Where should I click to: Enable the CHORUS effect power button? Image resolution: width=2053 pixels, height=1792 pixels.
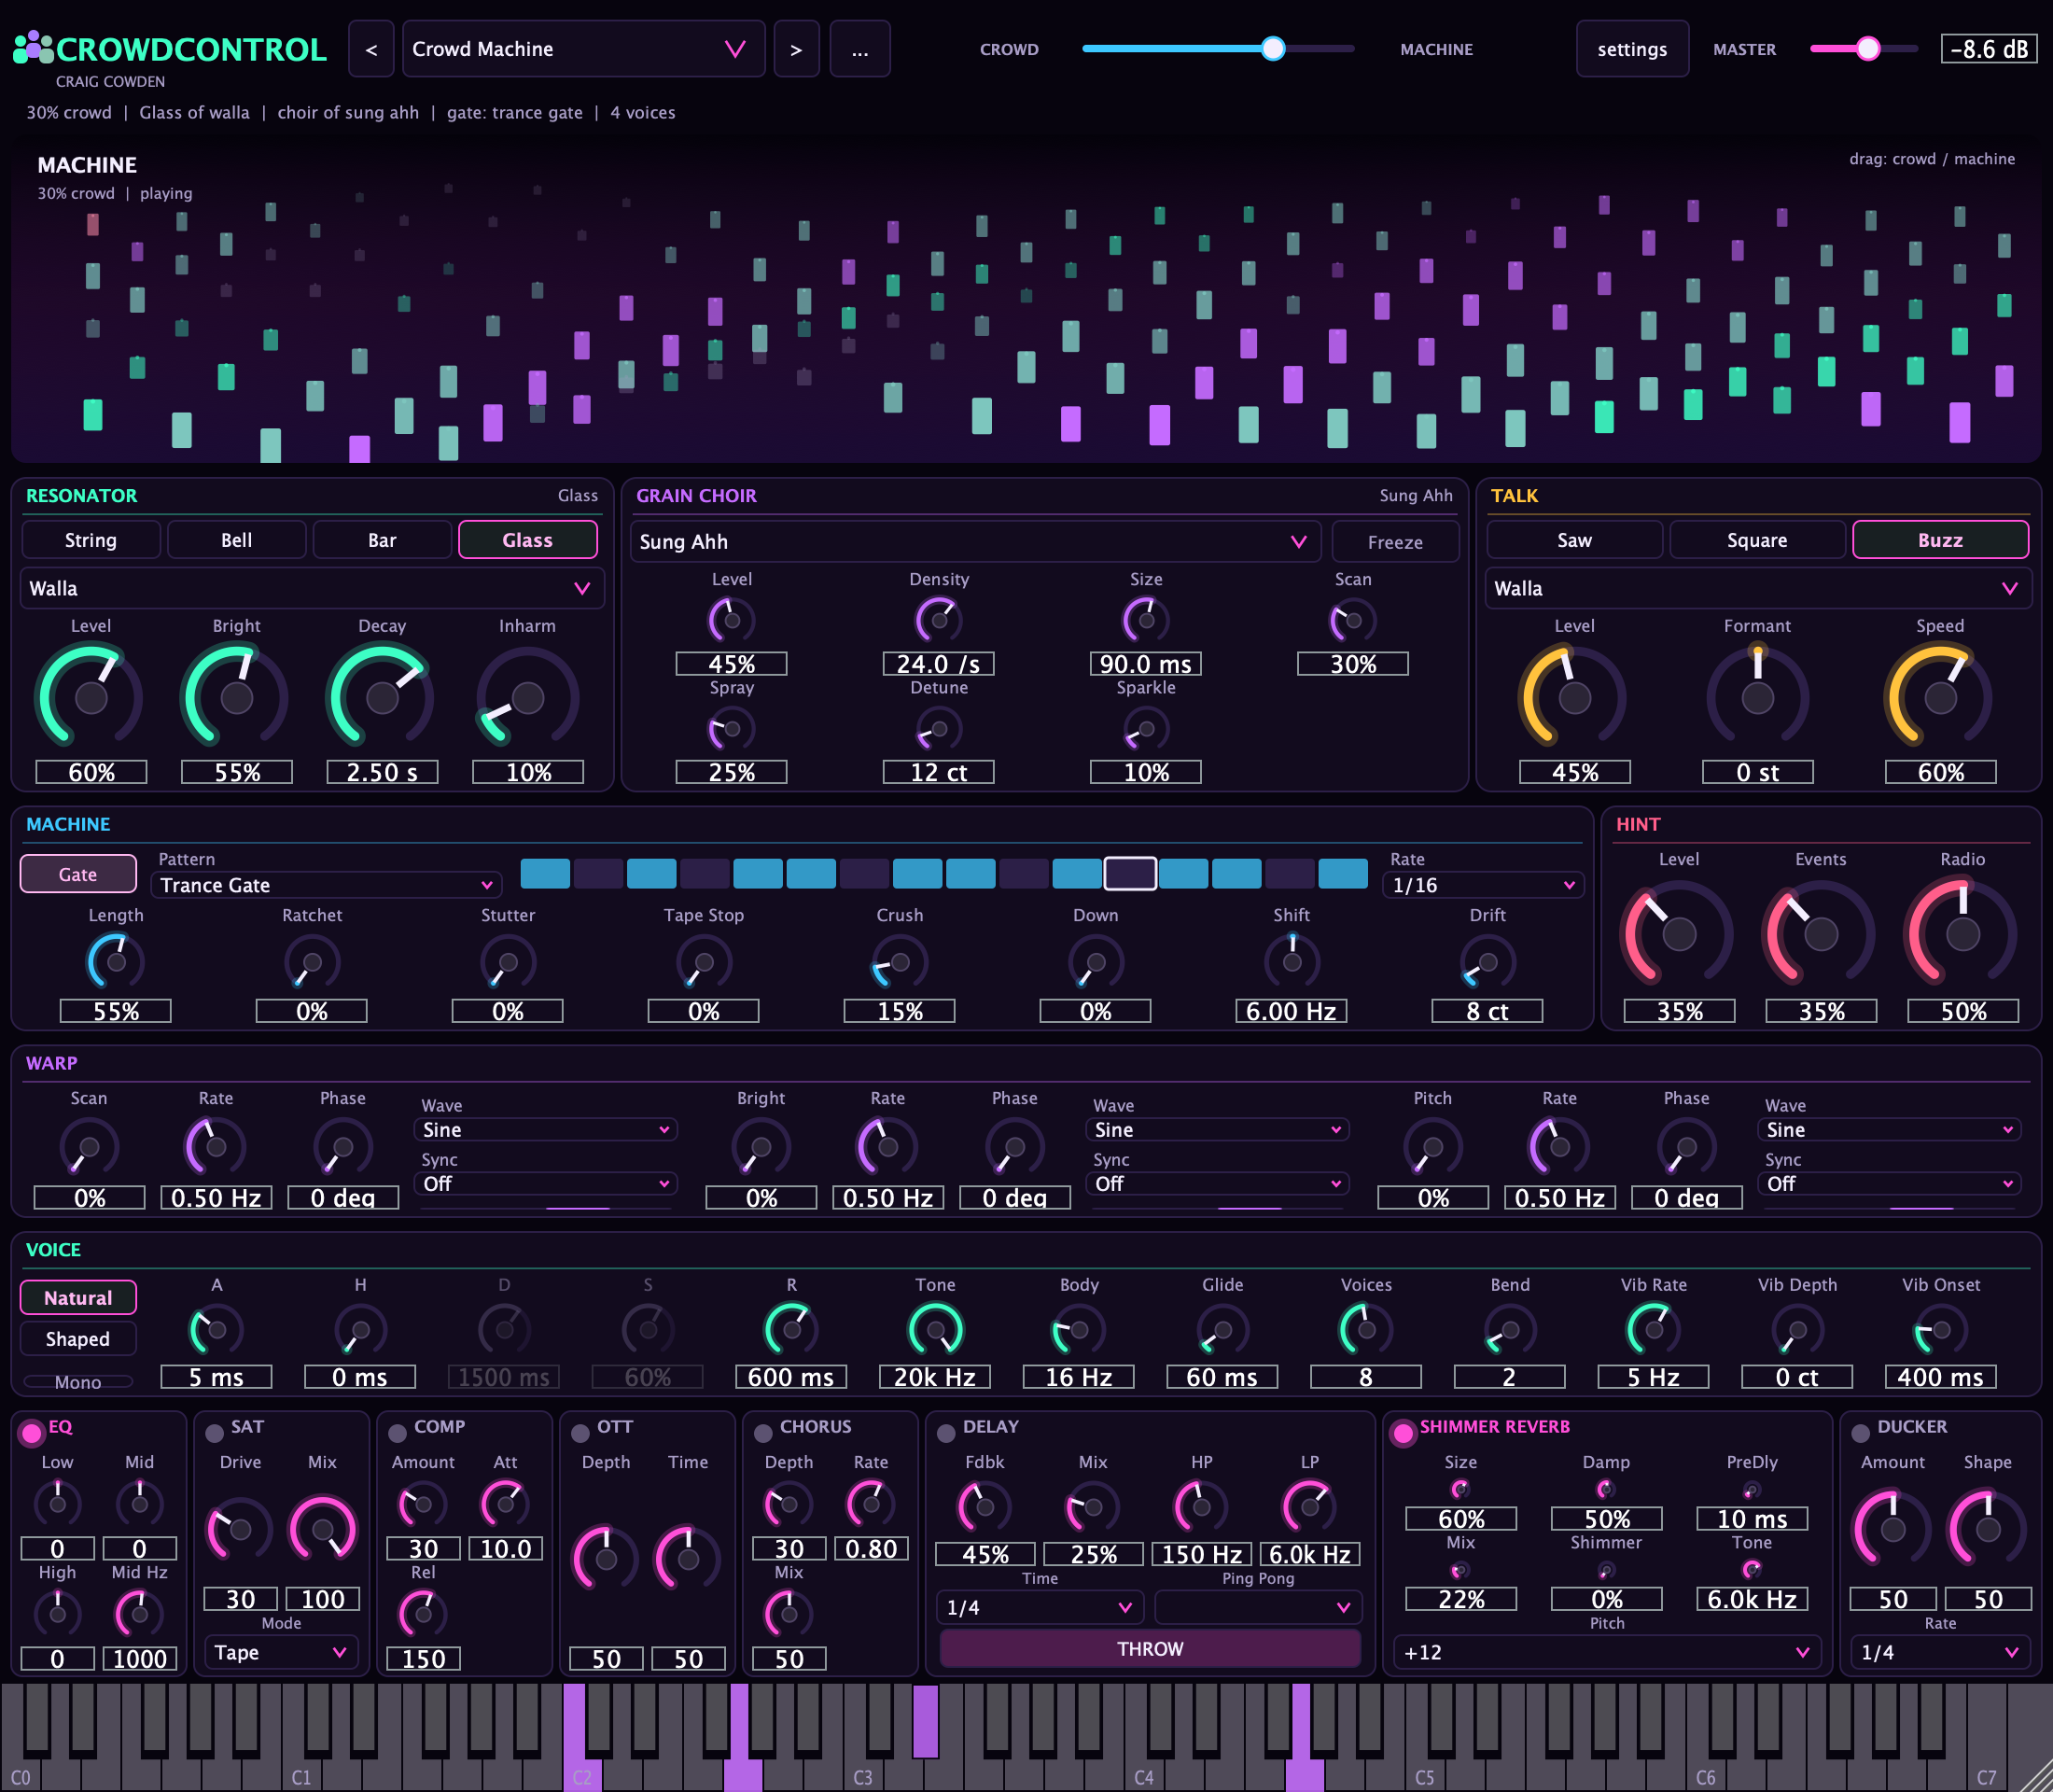[x=763, y=1433]
